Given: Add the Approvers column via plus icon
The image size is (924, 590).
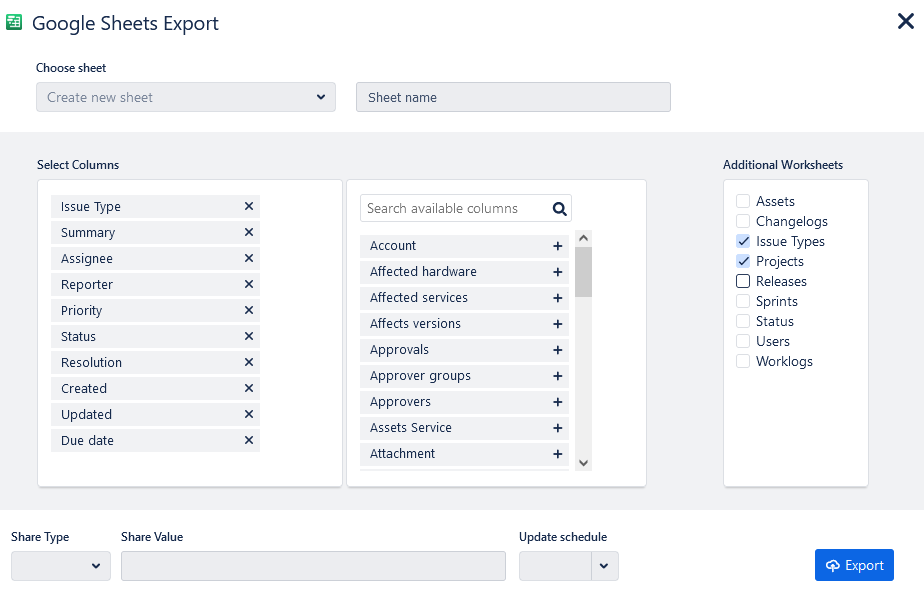Looking at the screenshot, I should point(558,402).
